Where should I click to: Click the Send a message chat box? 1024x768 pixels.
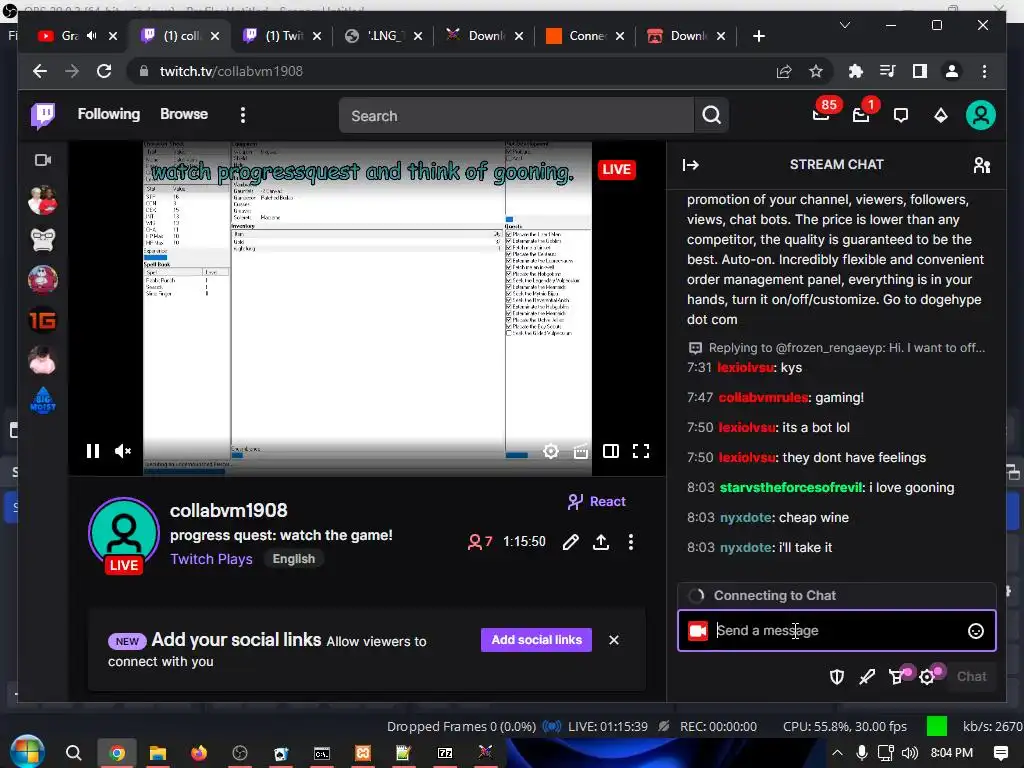pyautogui.click(x=837, y=631)
